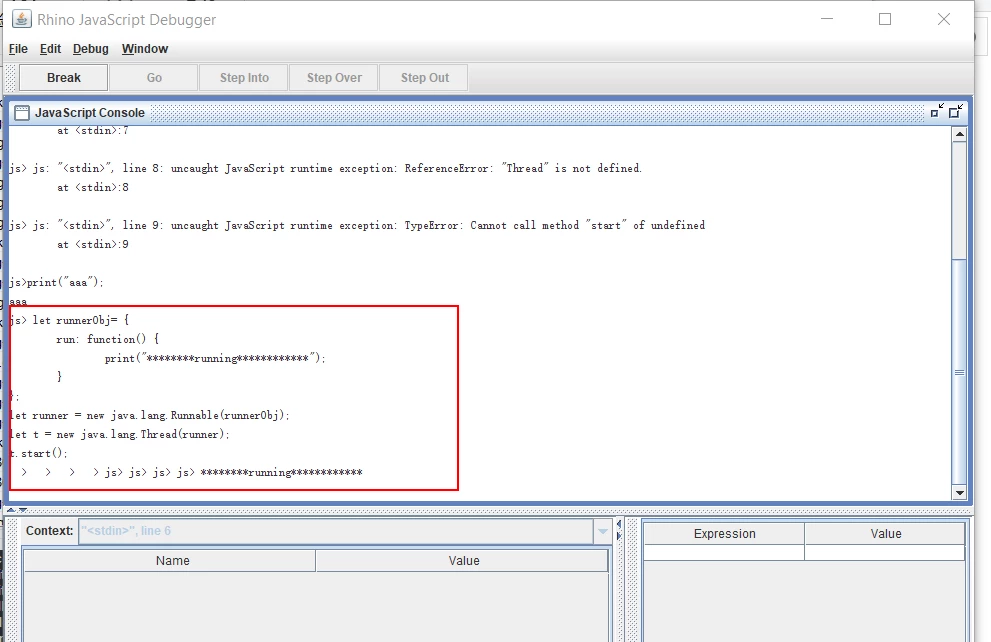Click the 'let runnerObj= {' console line

70,320
